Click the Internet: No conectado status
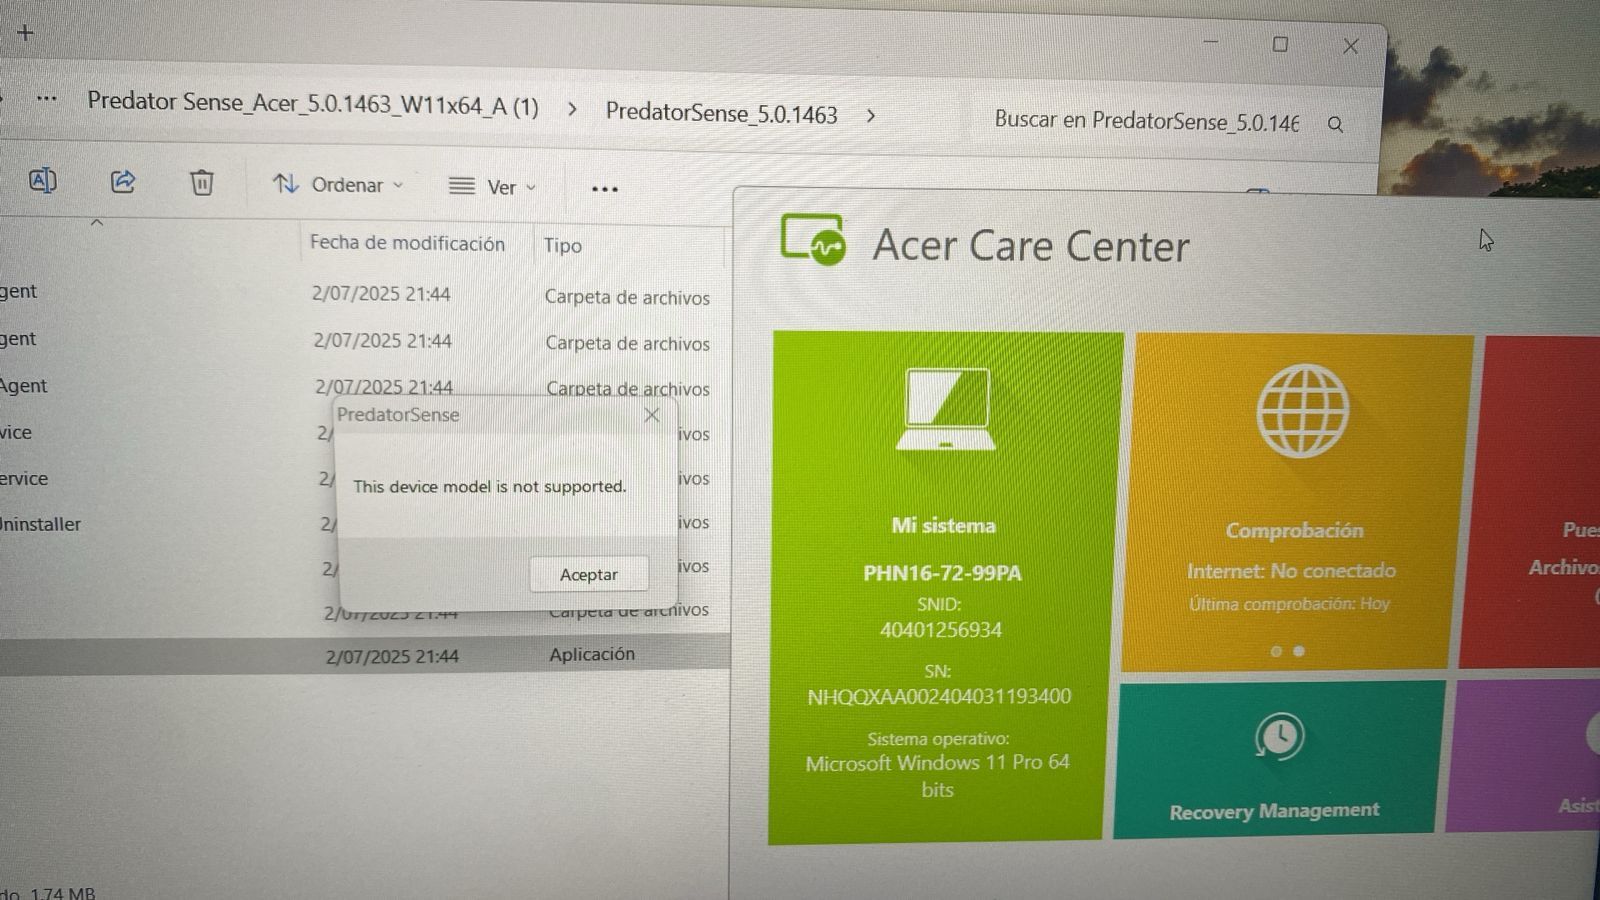 point(1291,571)
